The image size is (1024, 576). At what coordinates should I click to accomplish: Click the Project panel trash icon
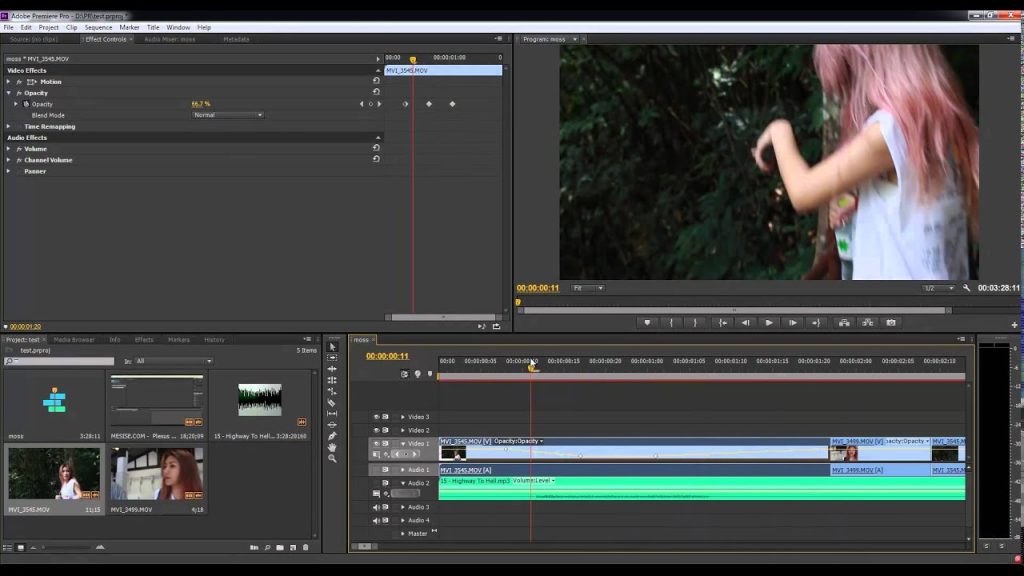pos(306,547)
